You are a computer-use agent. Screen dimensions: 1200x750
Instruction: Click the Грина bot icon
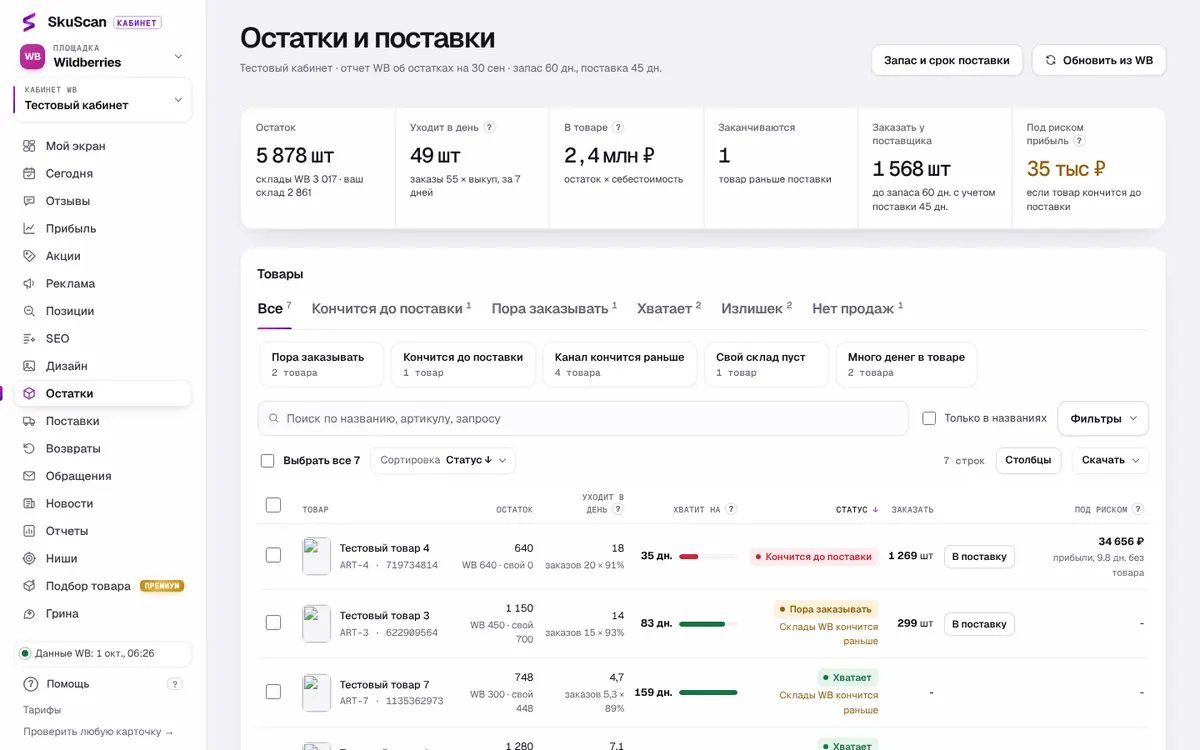pyautogui.click(x=30, y=613)
